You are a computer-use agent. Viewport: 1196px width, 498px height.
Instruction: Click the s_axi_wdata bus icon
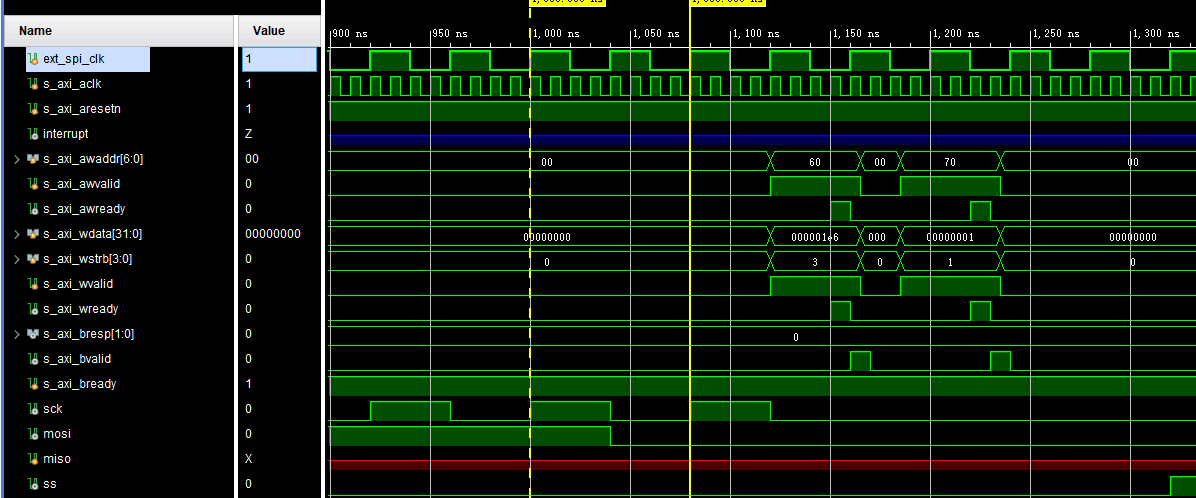(33, 234)
